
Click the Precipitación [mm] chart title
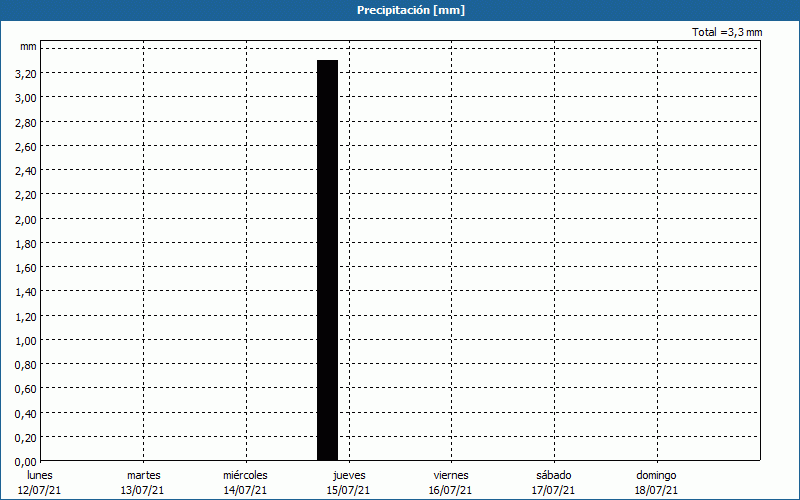(x=410, y=10)
